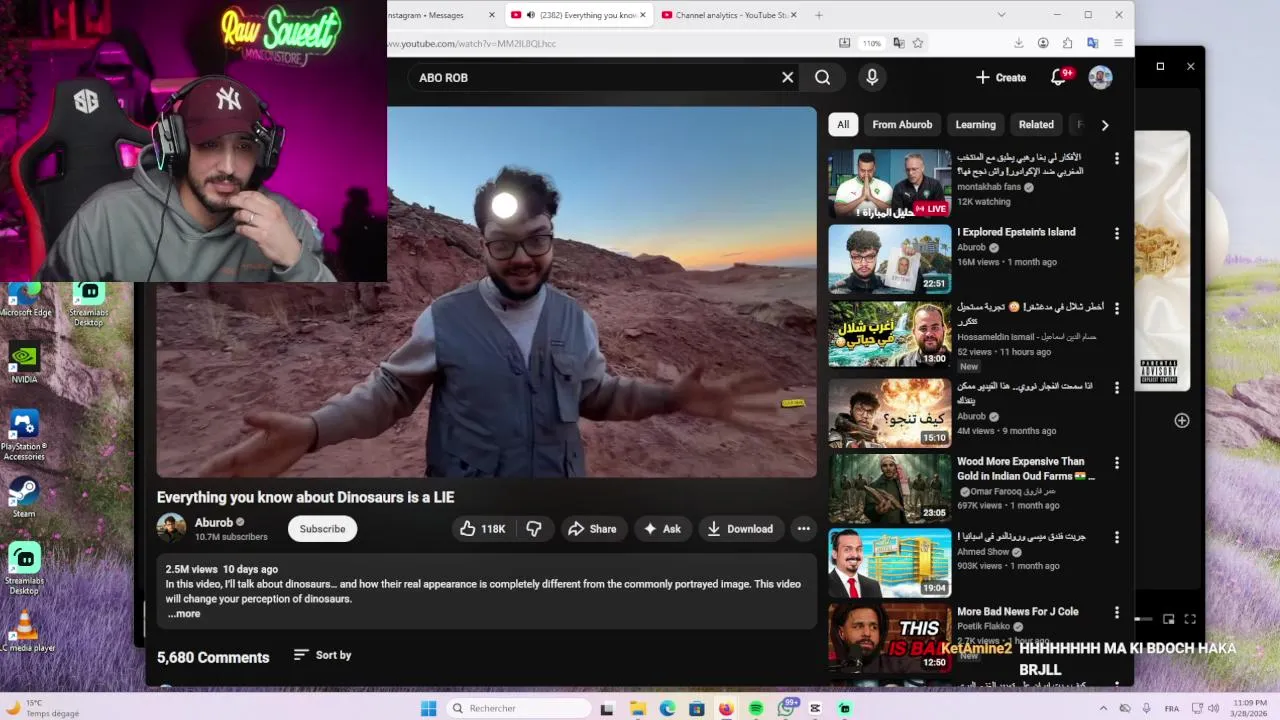Open Firefox downloads panel
The height and width of the screenshot is (720, 1280).
pyautogui.click(x=1019, y=43)
